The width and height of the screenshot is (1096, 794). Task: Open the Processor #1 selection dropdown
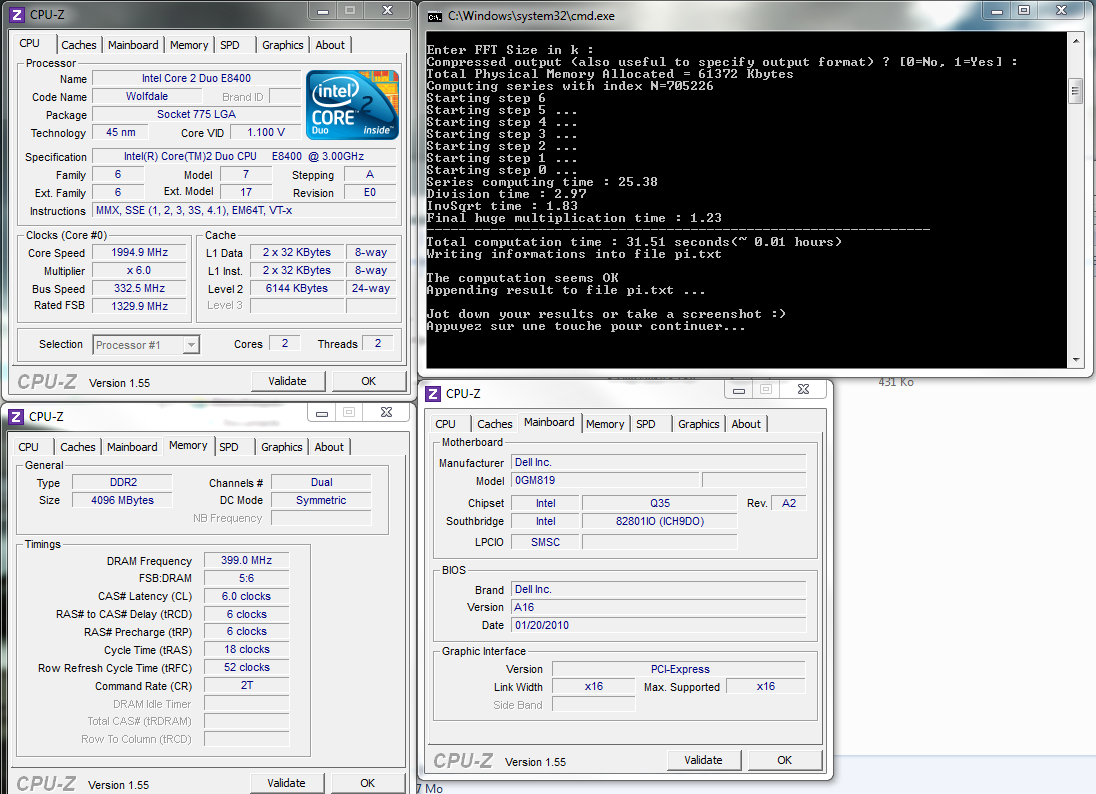point(191,345)
